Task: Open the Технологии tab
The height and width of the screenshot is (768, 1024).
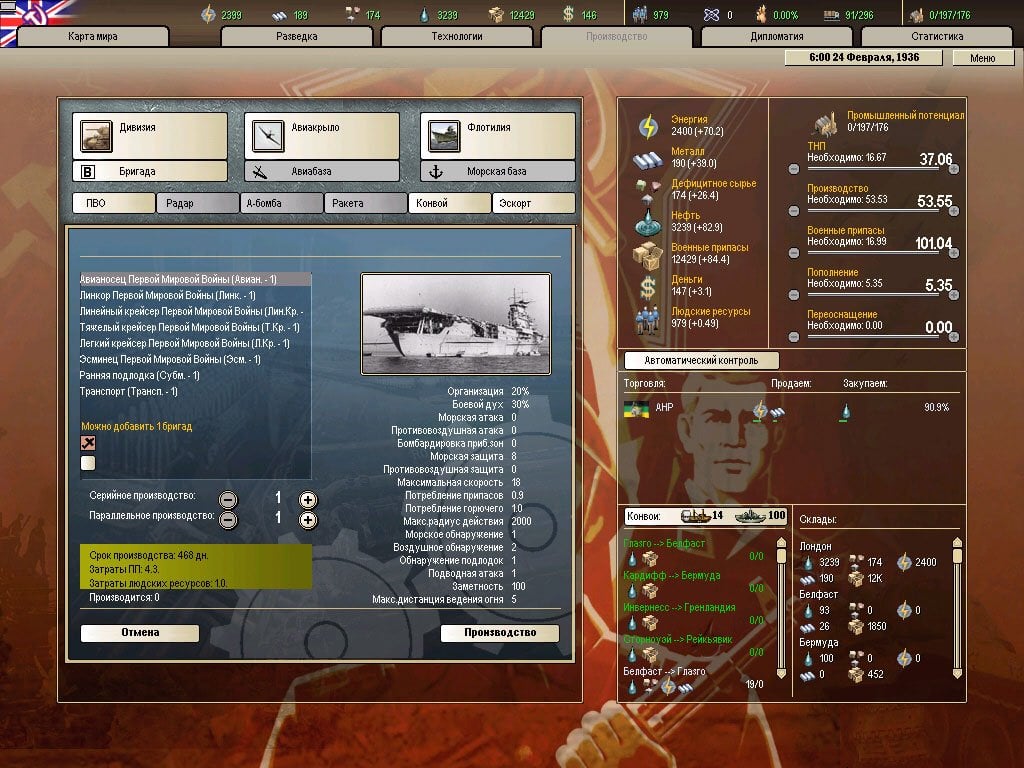Action: coord(458,37)
